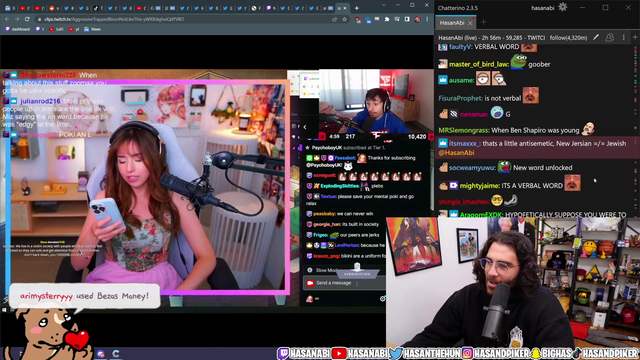The width and height of the screenshot is (640, 360).
Task: Click the pepe emote before goober
Action: tap(518, 62)
